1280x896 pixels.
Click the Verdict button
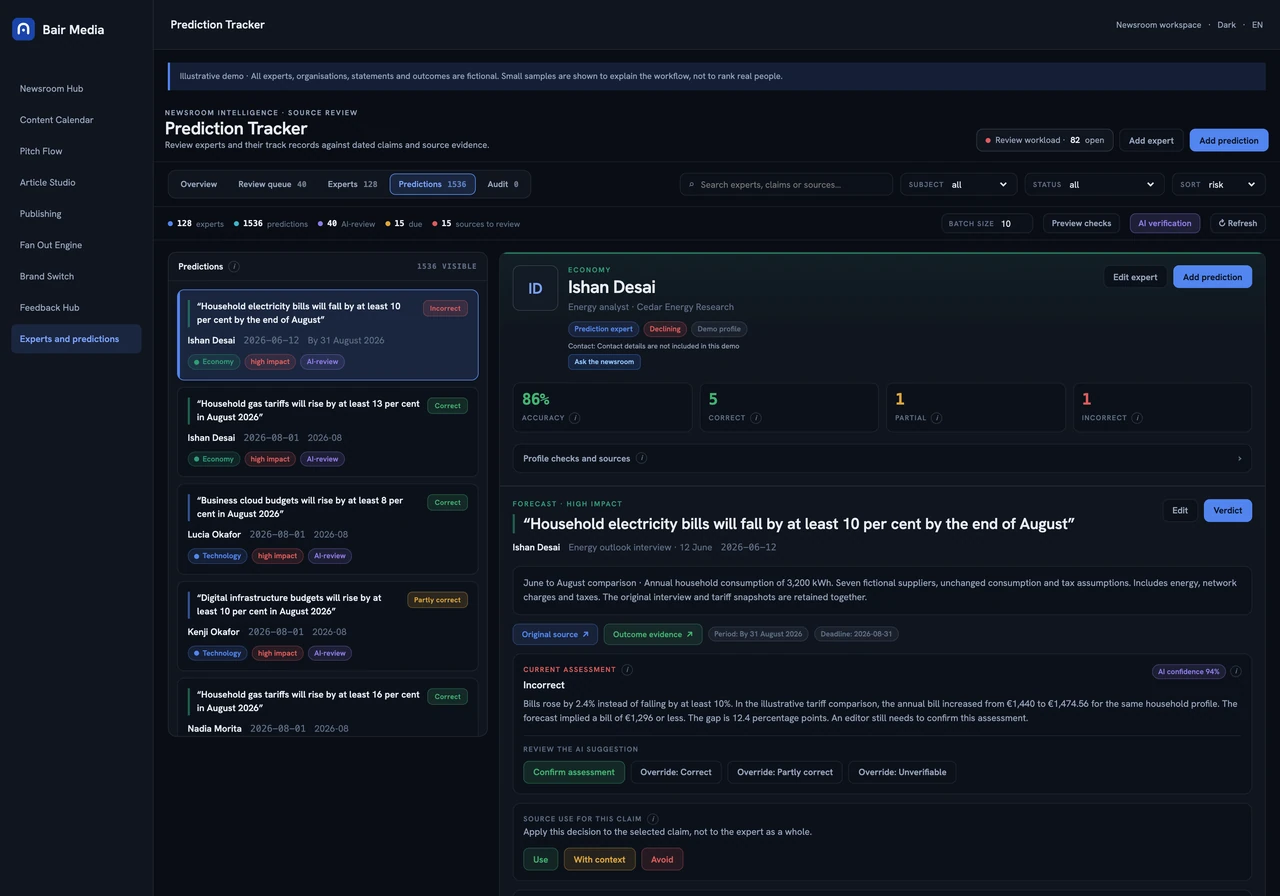pos(1228,510)
